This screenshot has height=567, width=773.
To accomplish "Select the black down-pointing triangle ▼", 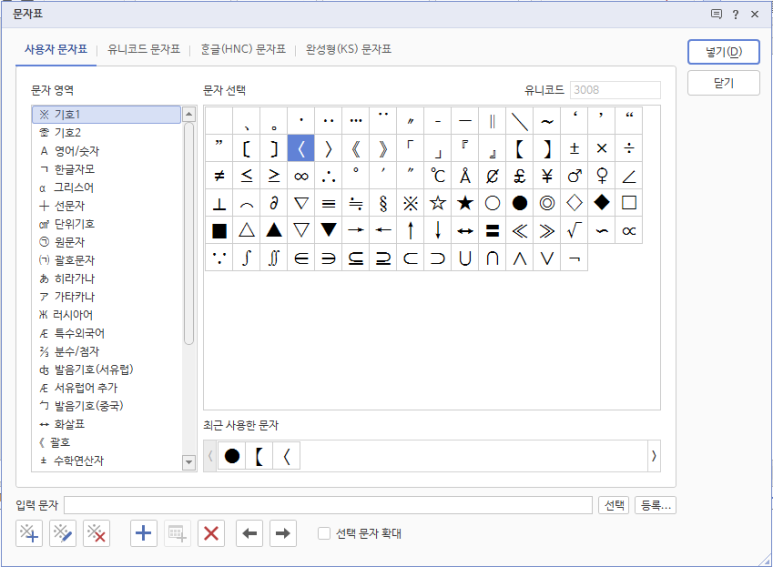I will click(328, 230).
